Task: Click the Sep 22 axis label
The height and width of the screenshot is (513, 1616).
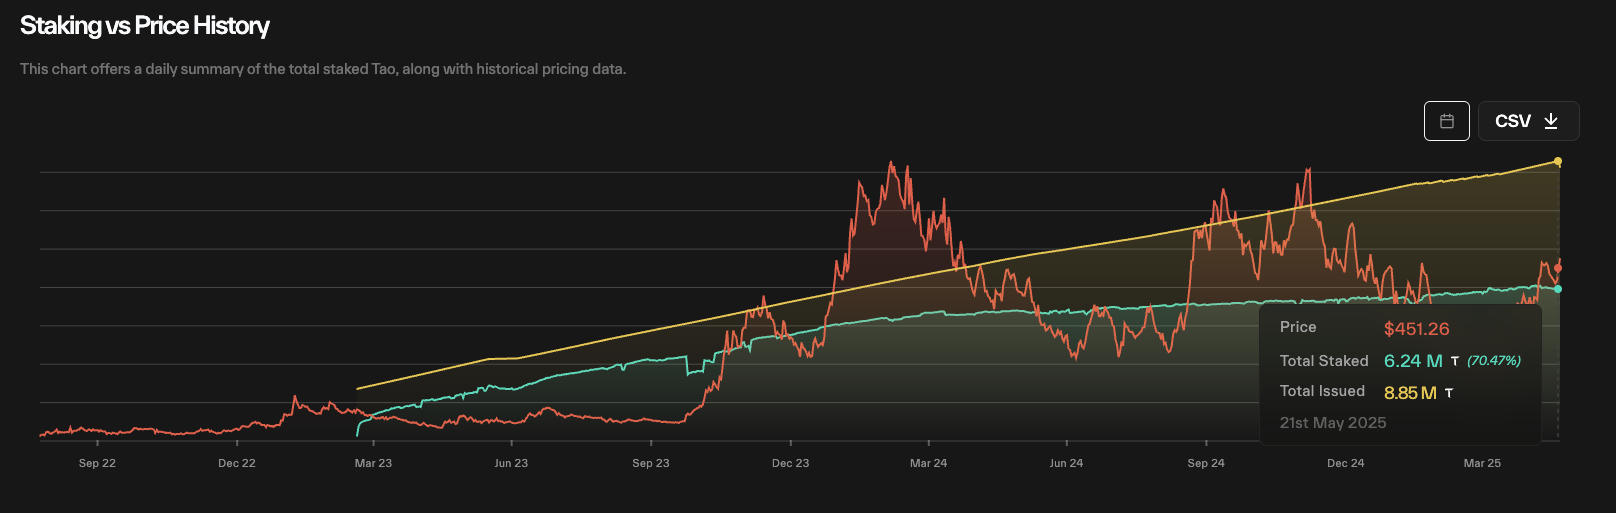Action: click(97, 463)
